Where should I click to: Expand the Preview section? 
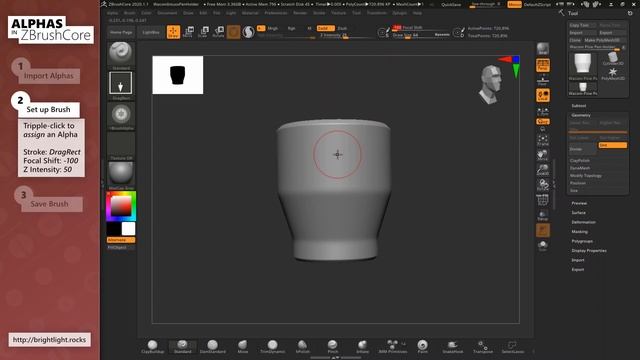579,203
